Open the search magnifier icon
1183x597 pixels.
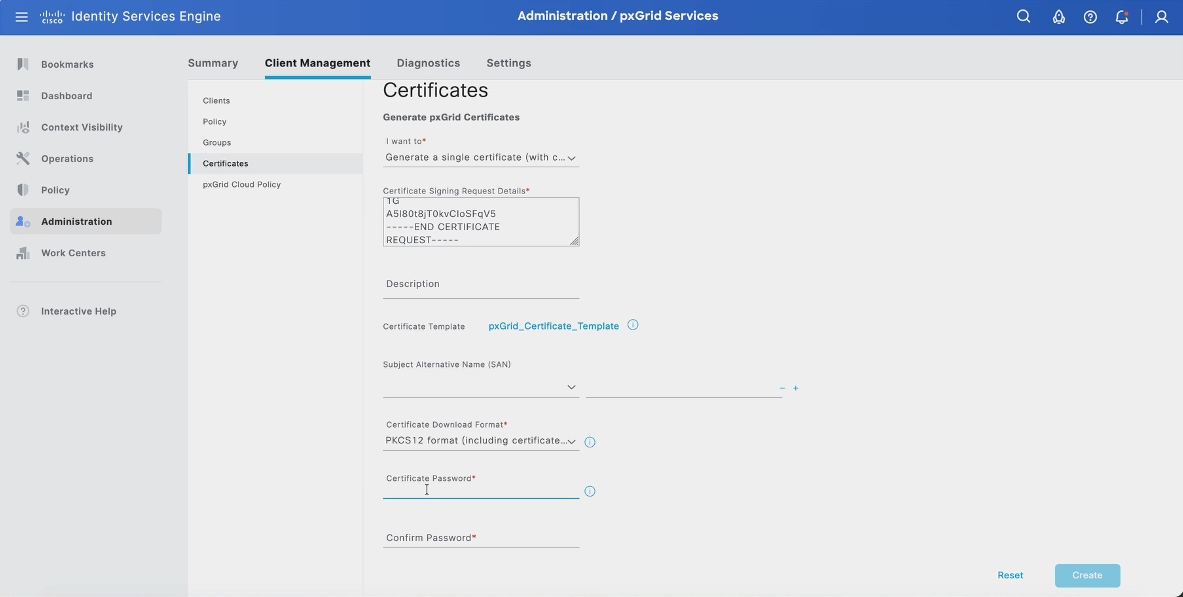coord(1023,17)
